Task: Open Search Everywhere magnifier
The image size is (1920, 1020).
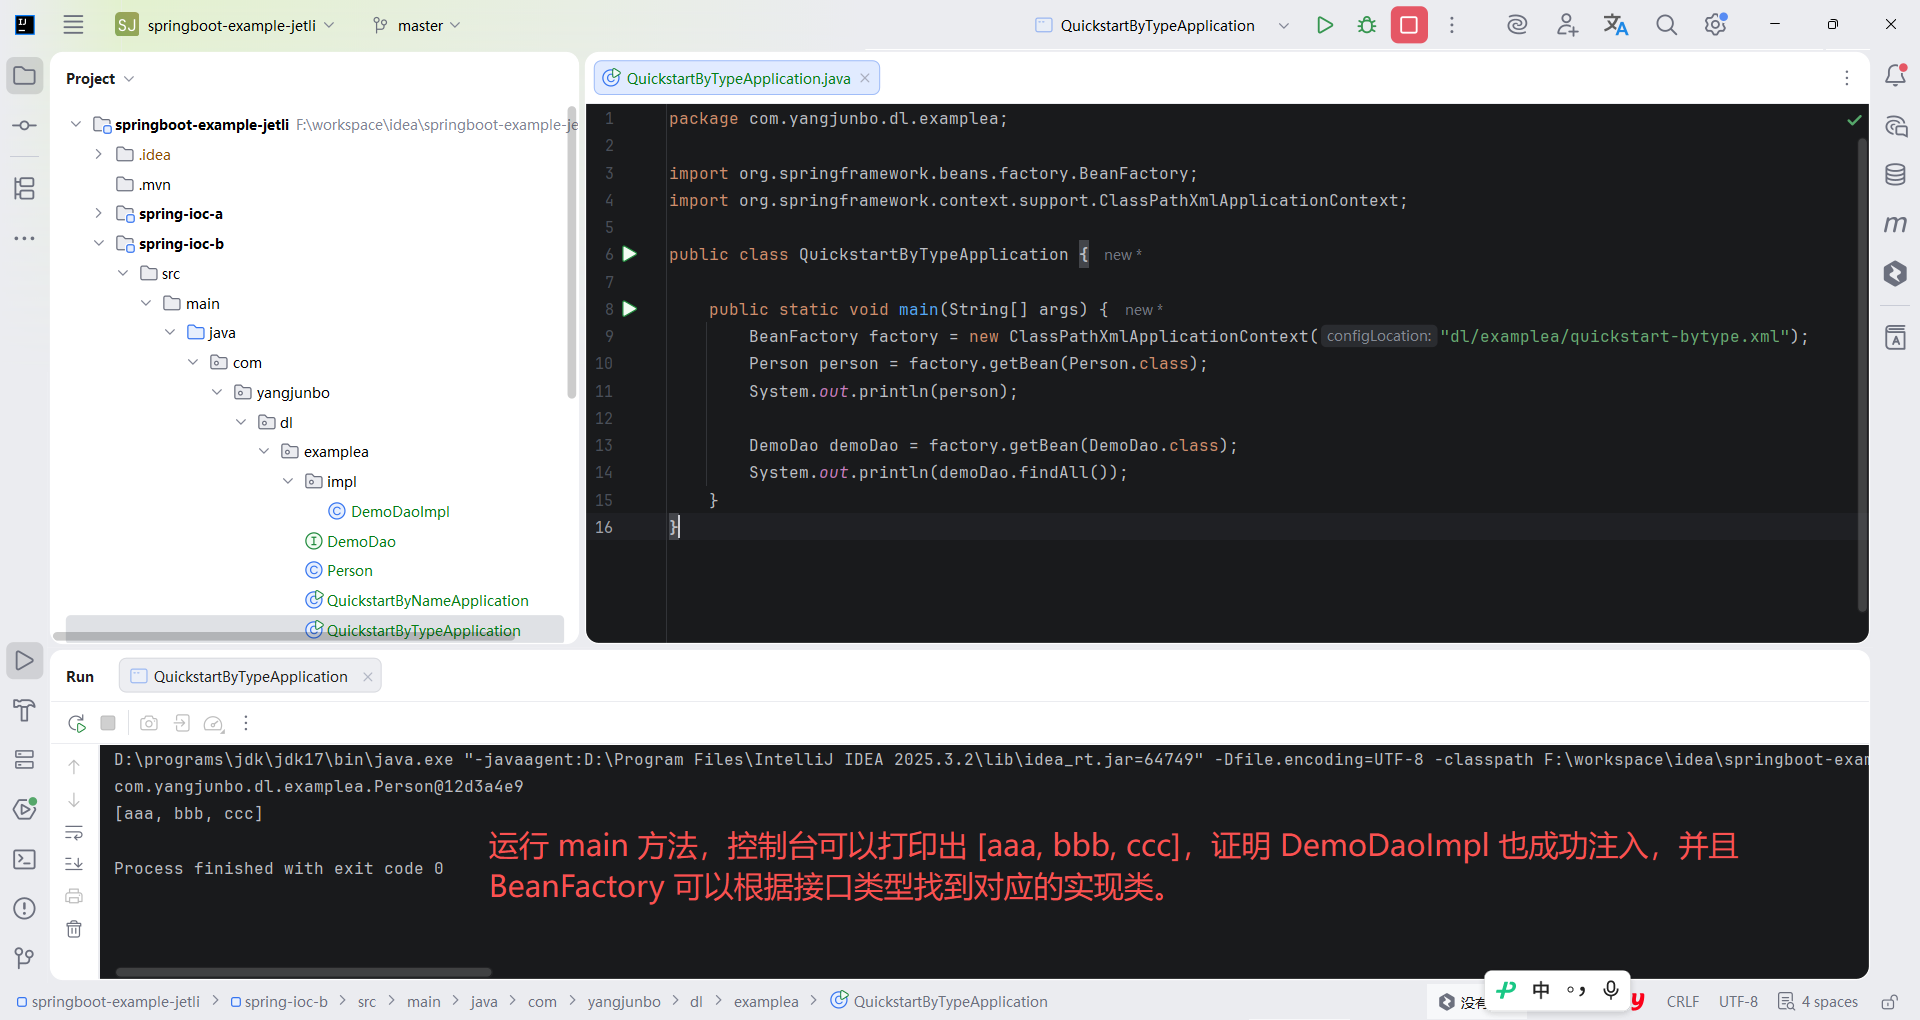Action: (1666, 25)
